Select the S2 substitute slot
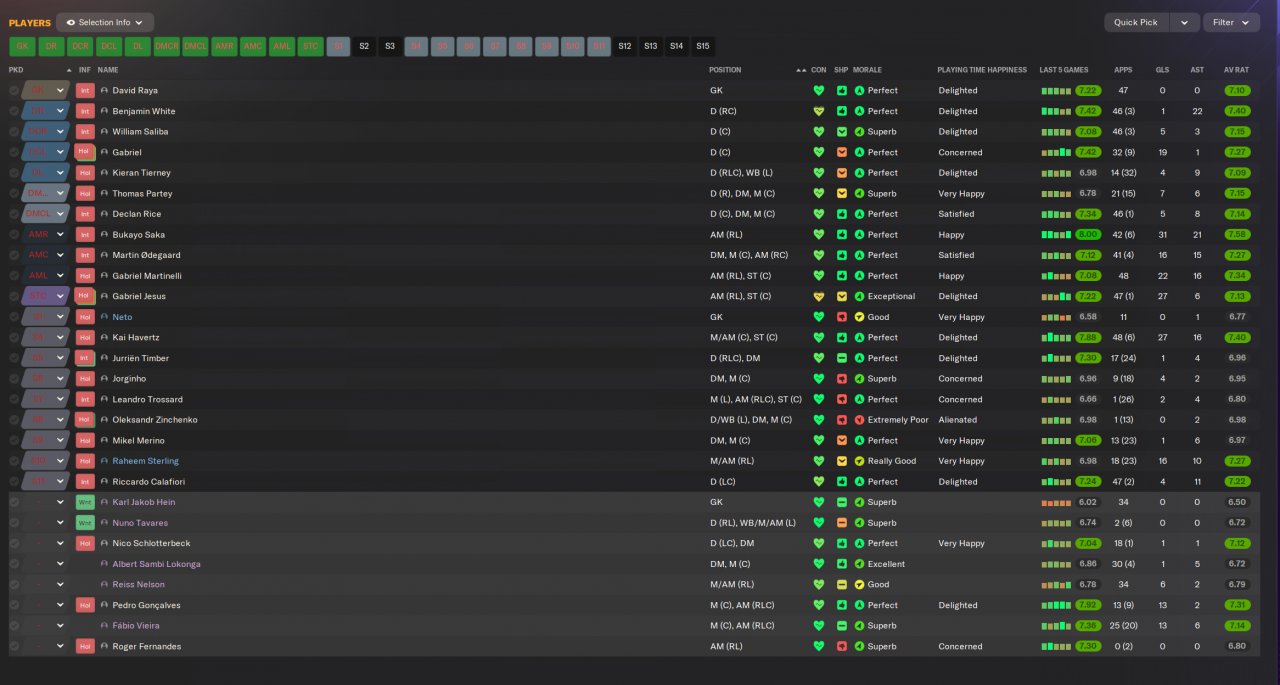The image size is (1280, 685). click(364, 46)
